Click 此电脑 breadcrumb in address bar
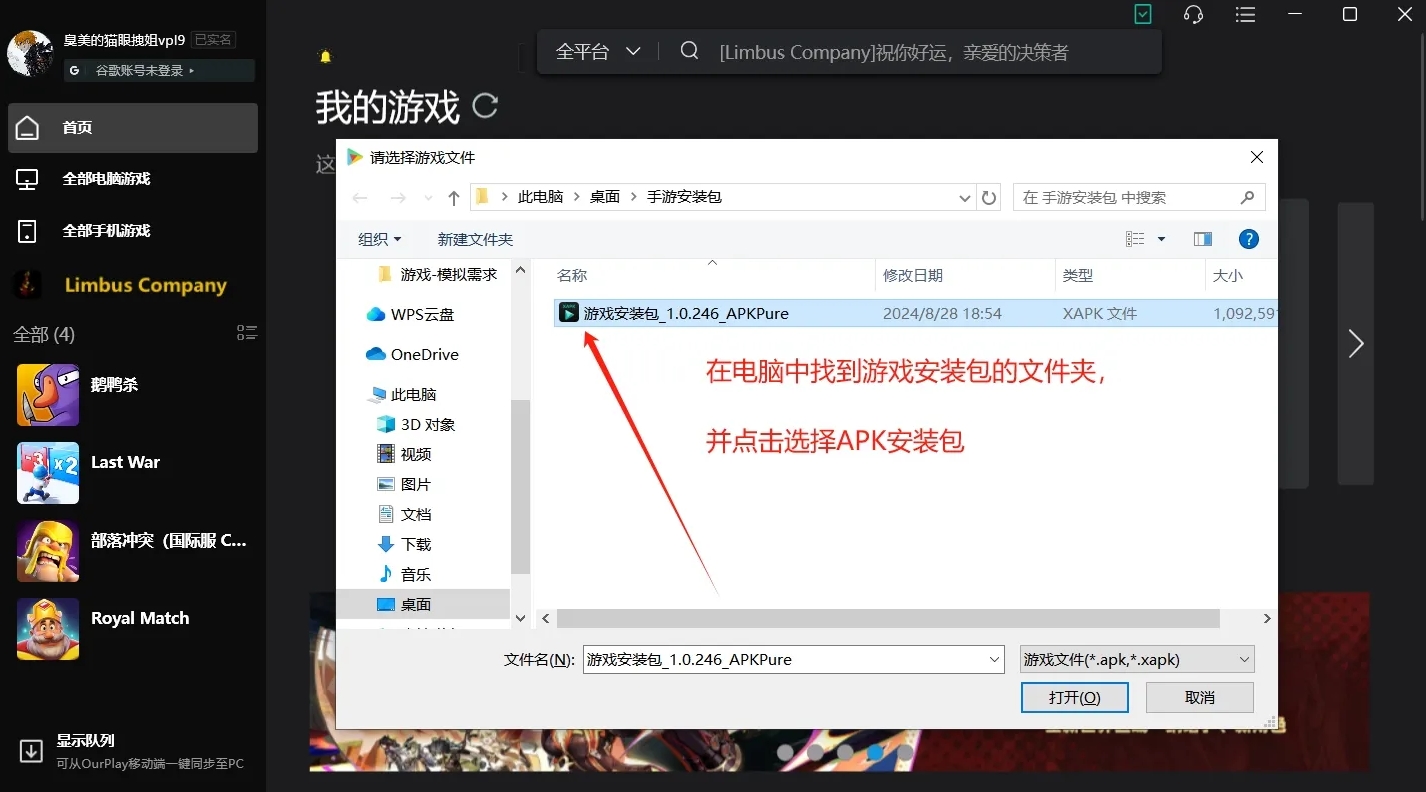 click(x=540, y=197)
